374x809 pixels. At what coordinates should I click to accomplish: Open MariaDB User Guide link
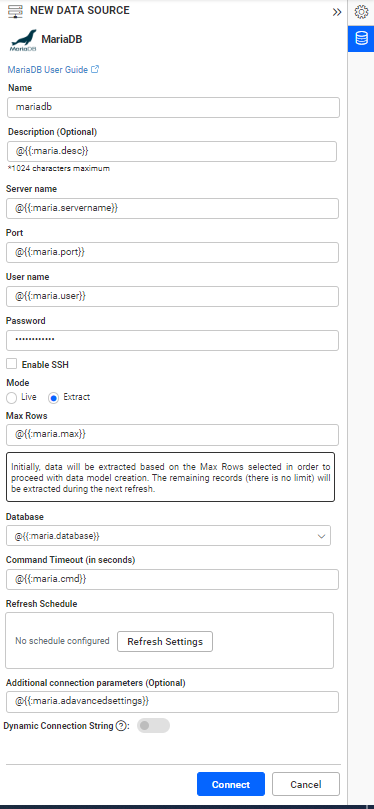point(47,69)
